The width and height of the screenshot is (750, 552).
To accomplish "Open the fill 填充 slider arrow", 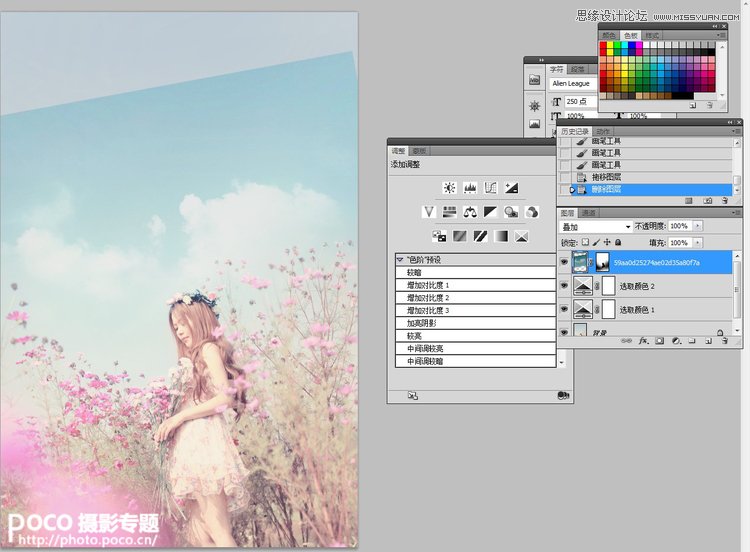I will click(x=697, y=243).
